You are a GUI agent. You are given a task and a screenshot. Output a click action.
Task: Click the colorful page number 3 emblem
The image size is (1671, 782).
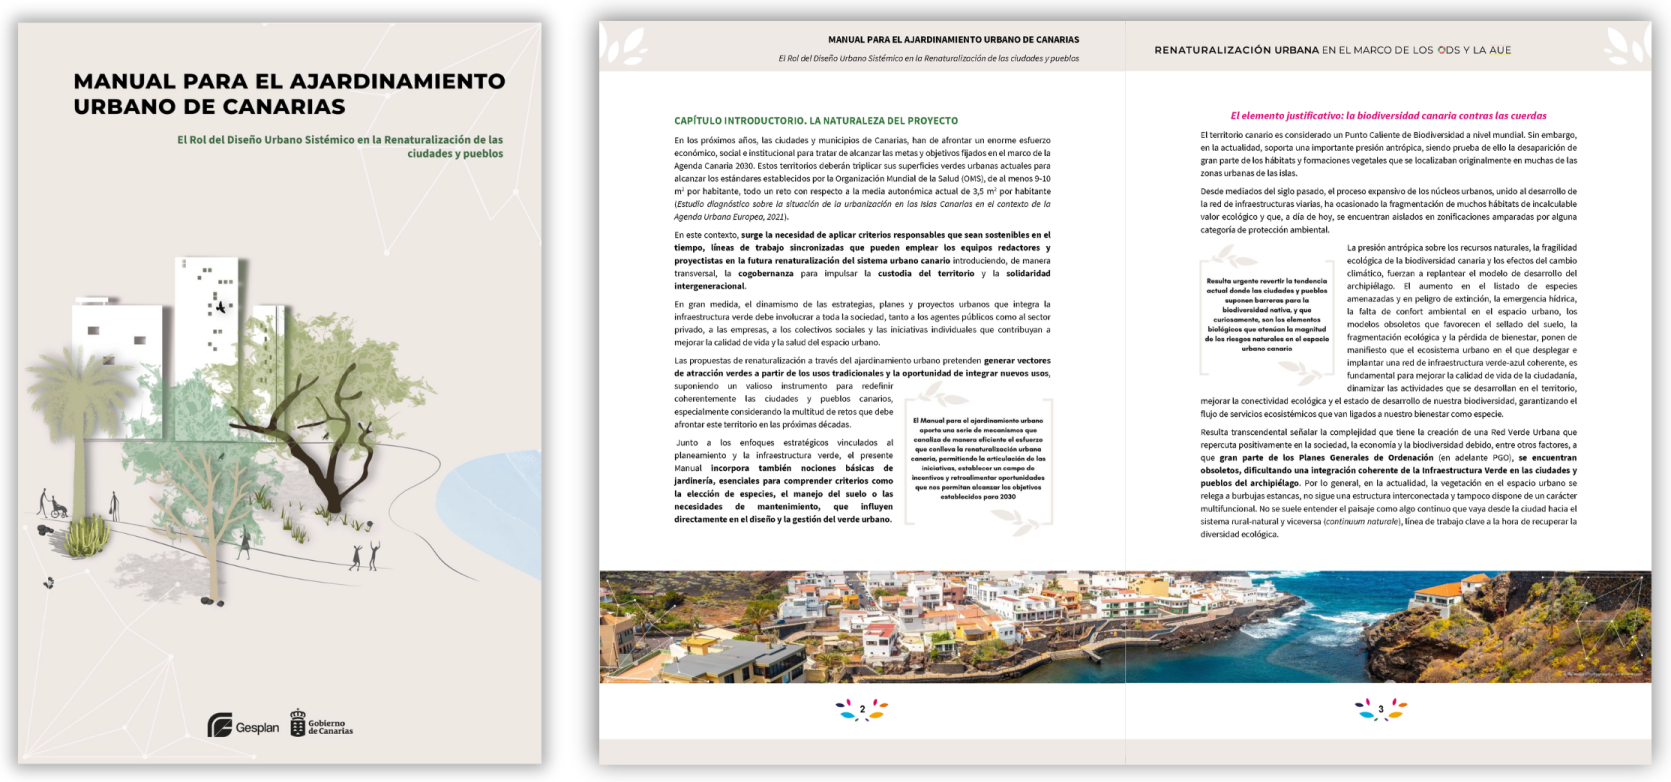[x=1380, y=709]
